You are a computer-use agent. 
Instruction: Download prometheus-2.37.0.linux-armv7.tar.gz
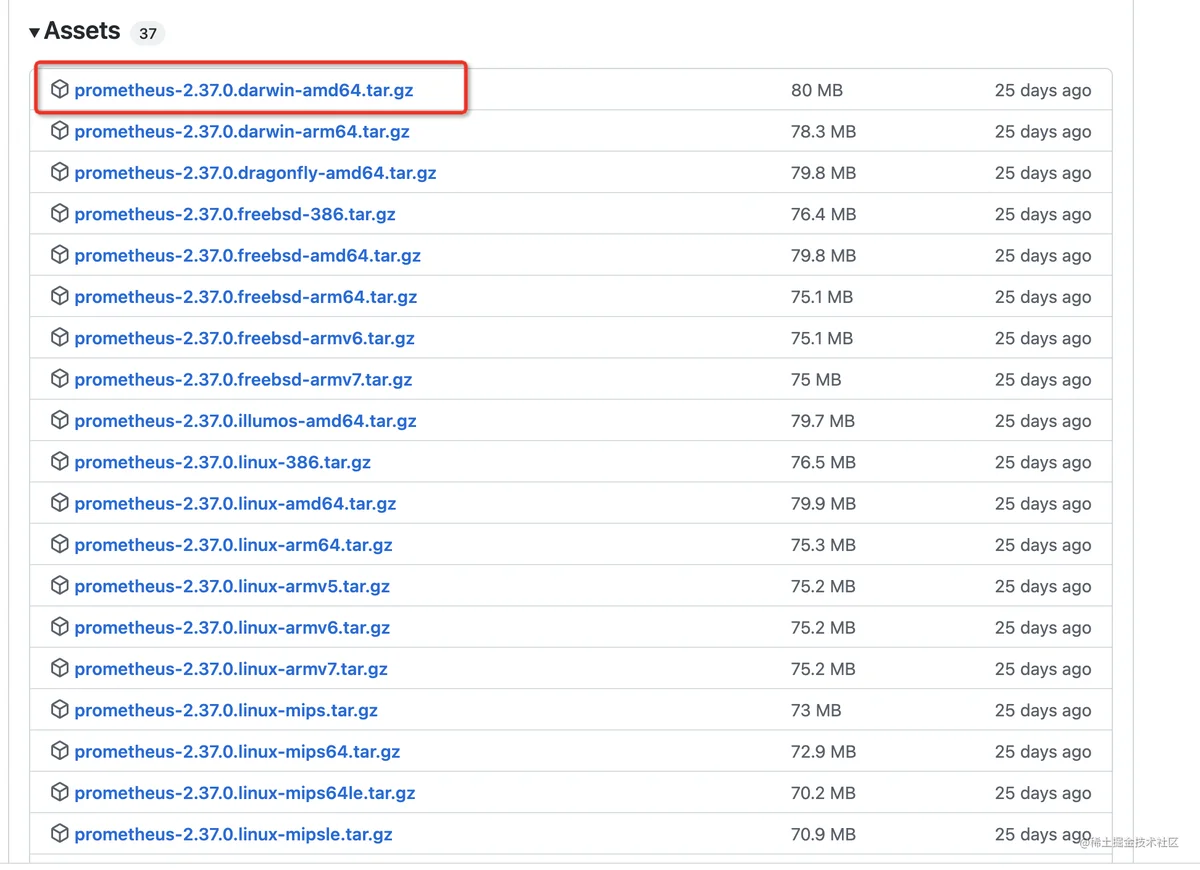(231, 669)
